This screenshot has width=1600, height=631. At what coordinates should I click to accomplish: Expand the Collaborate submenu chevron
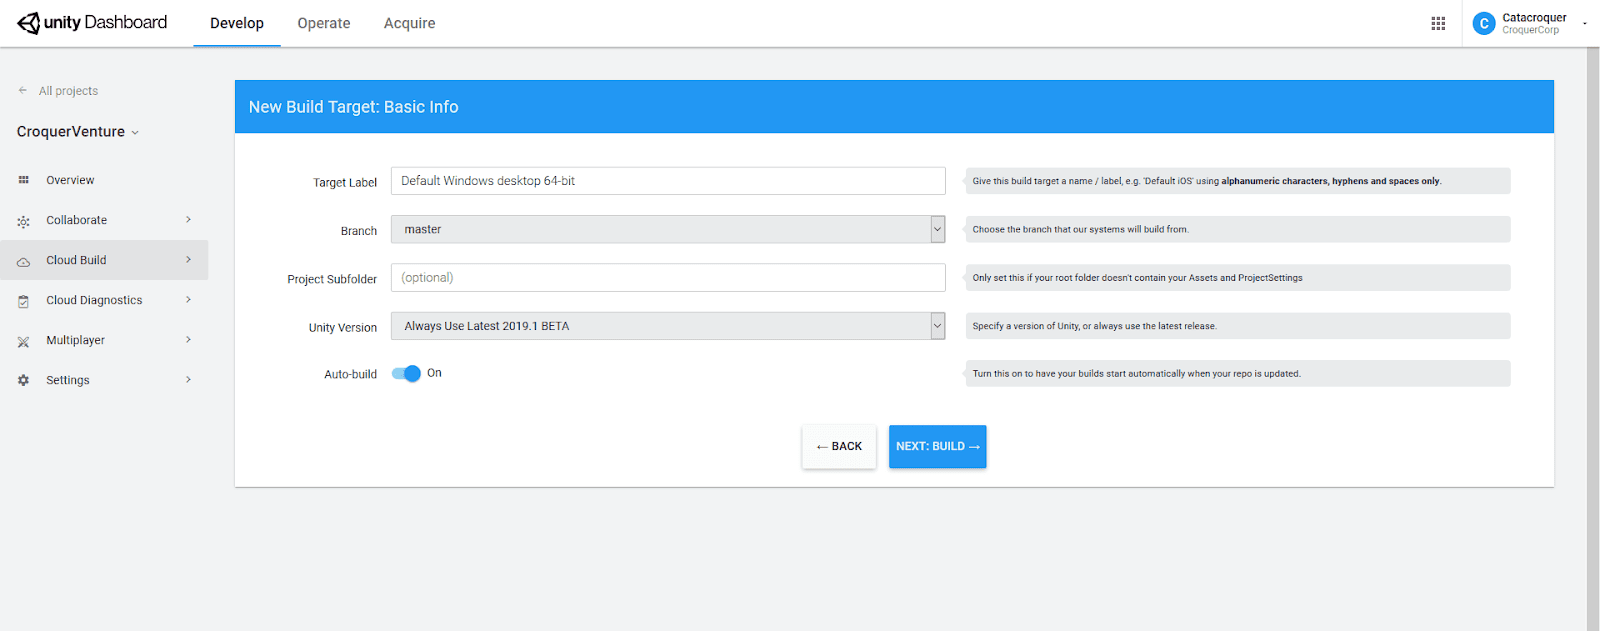click(188, 220)
